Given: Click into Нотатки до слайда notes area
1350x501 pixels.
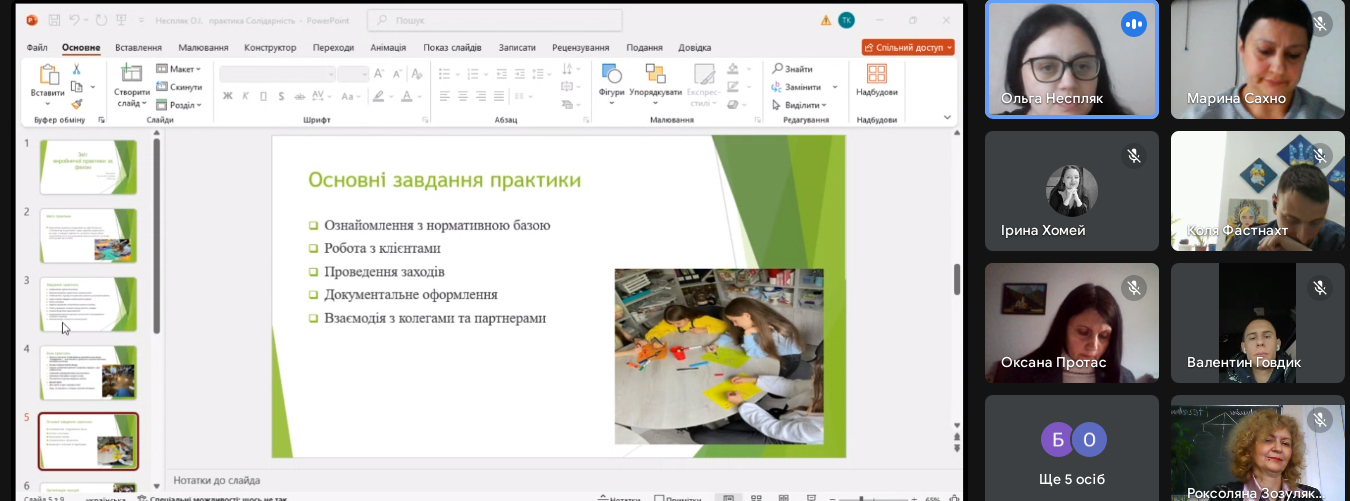Looking at the screenshot, I should coord(560,480).
